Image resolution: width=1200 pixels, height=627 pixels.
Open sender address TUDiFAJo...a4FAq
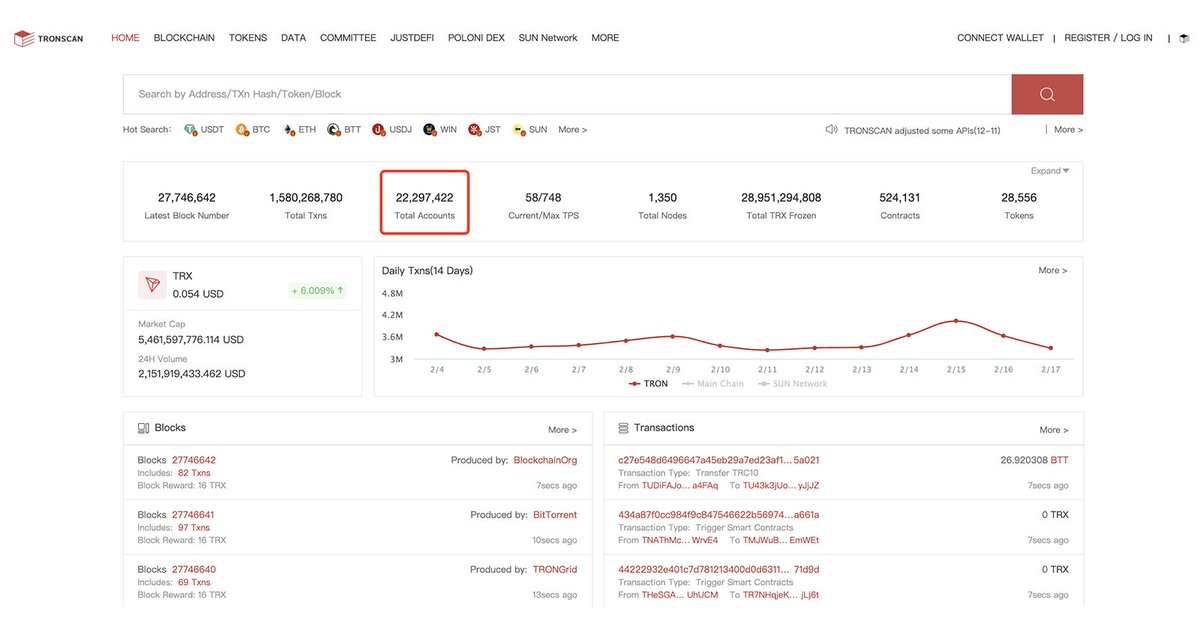tap(680, 486)
